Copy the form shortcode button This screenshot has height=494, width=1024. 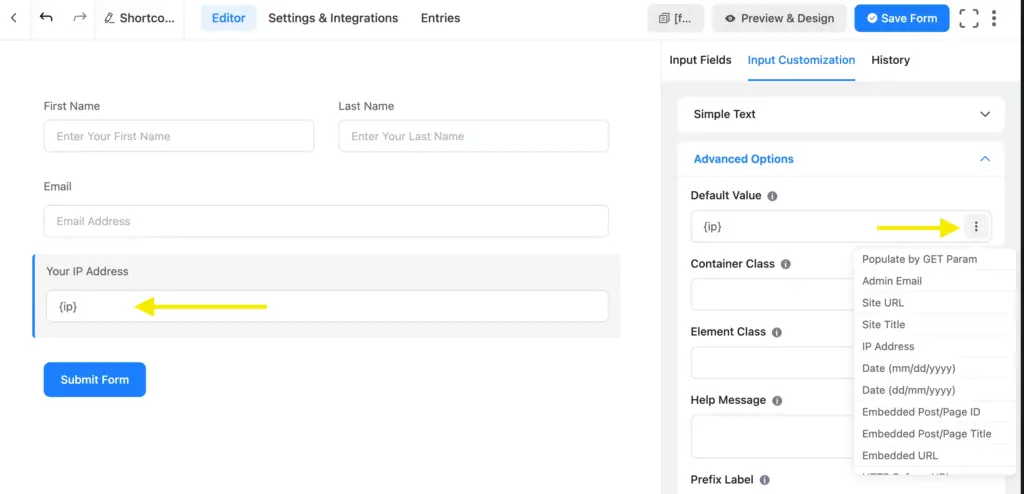675,18
